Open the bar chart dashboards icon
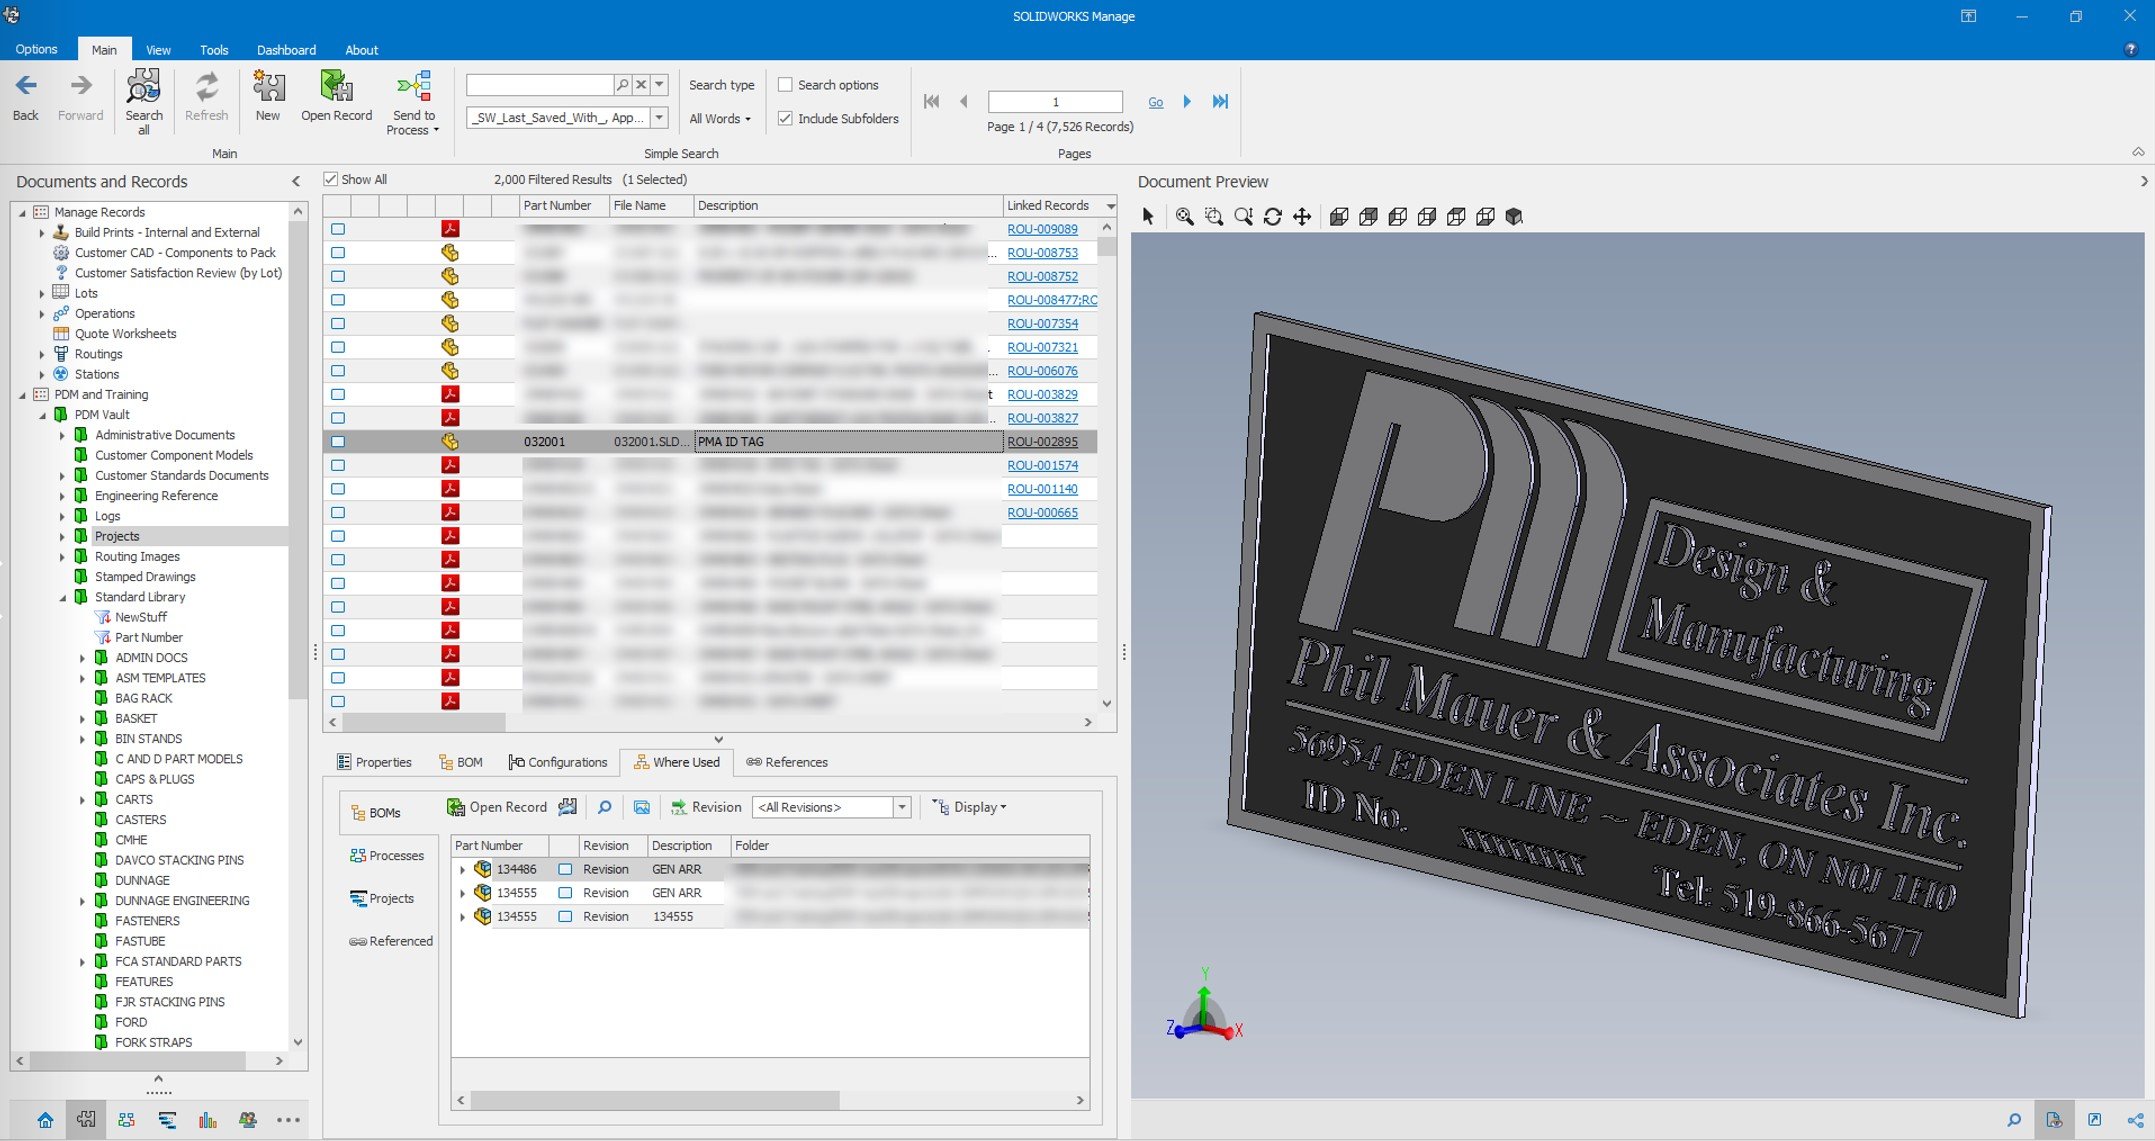The image size is (2155, 1141). click(x=207, y=1120)
